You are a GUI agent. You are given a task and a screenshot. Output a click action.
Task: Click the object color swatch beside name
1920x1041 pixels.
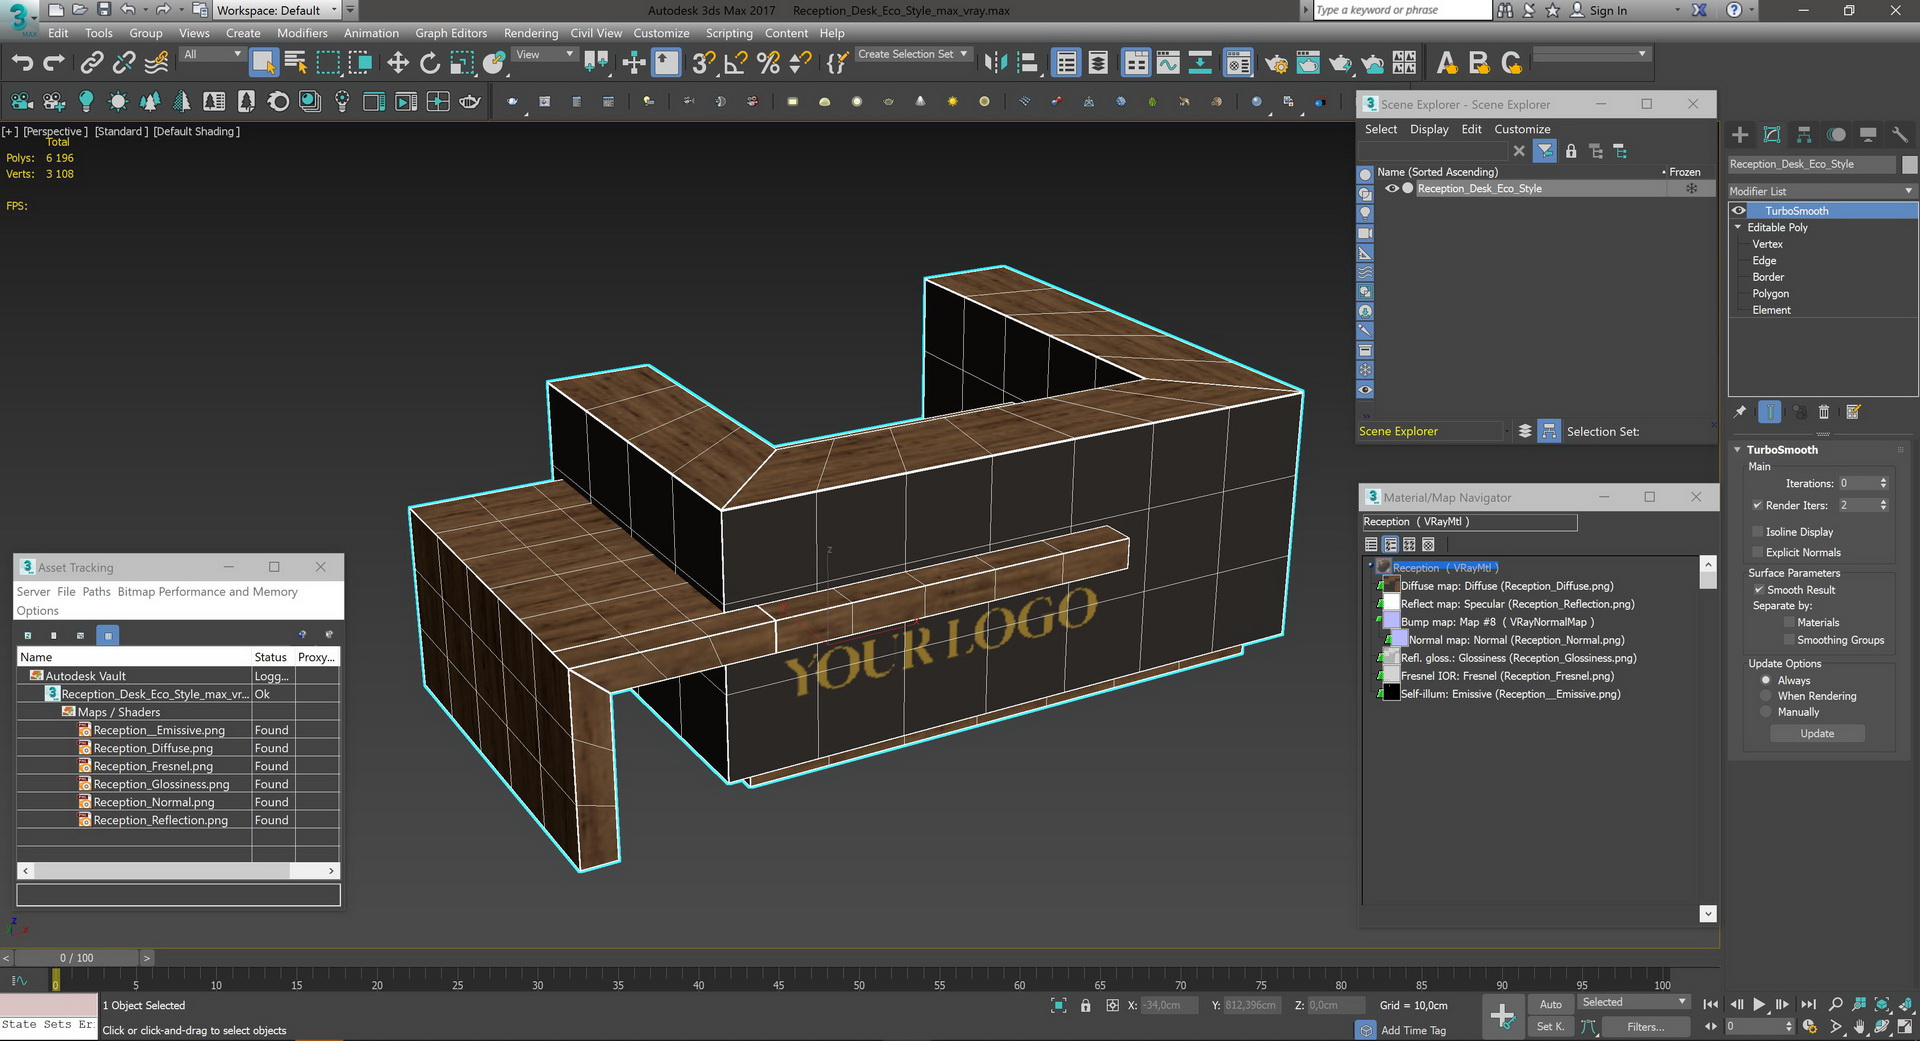(1909, 164)
